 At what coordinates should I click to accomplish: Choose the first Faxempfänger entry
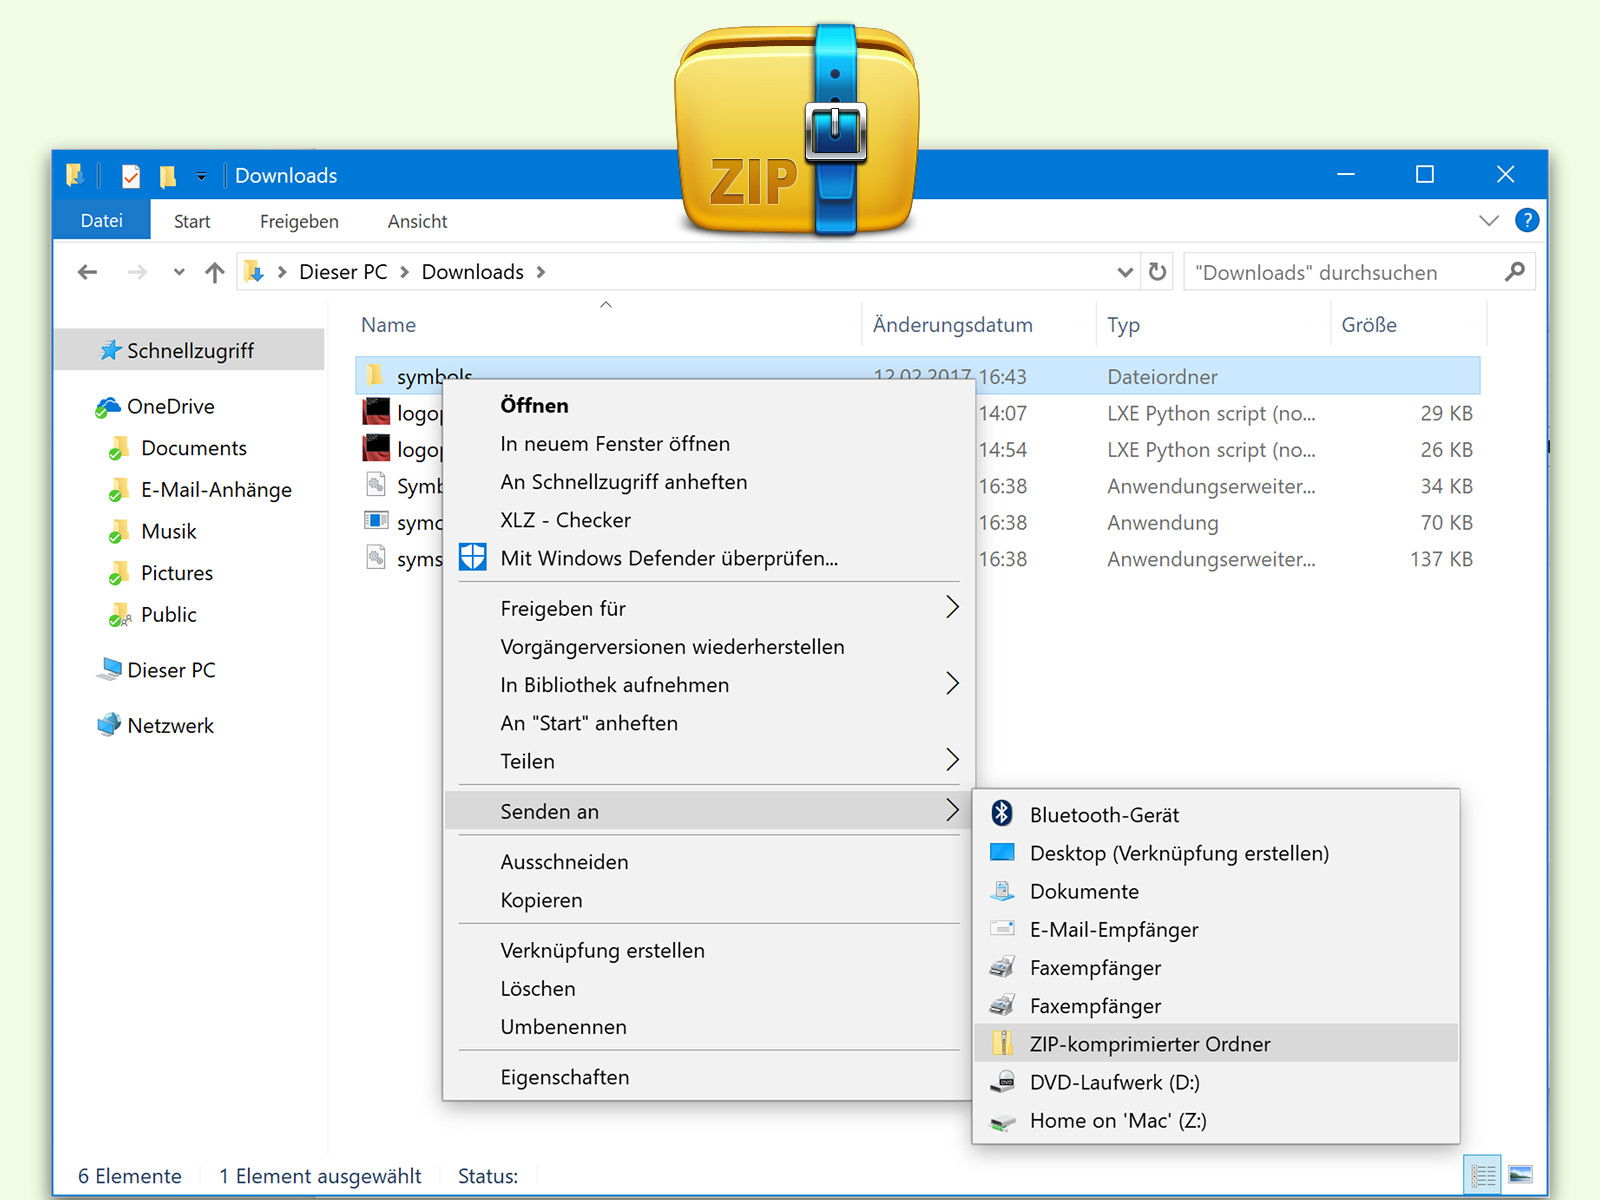pyautogui.click(x=1215, y=967)
